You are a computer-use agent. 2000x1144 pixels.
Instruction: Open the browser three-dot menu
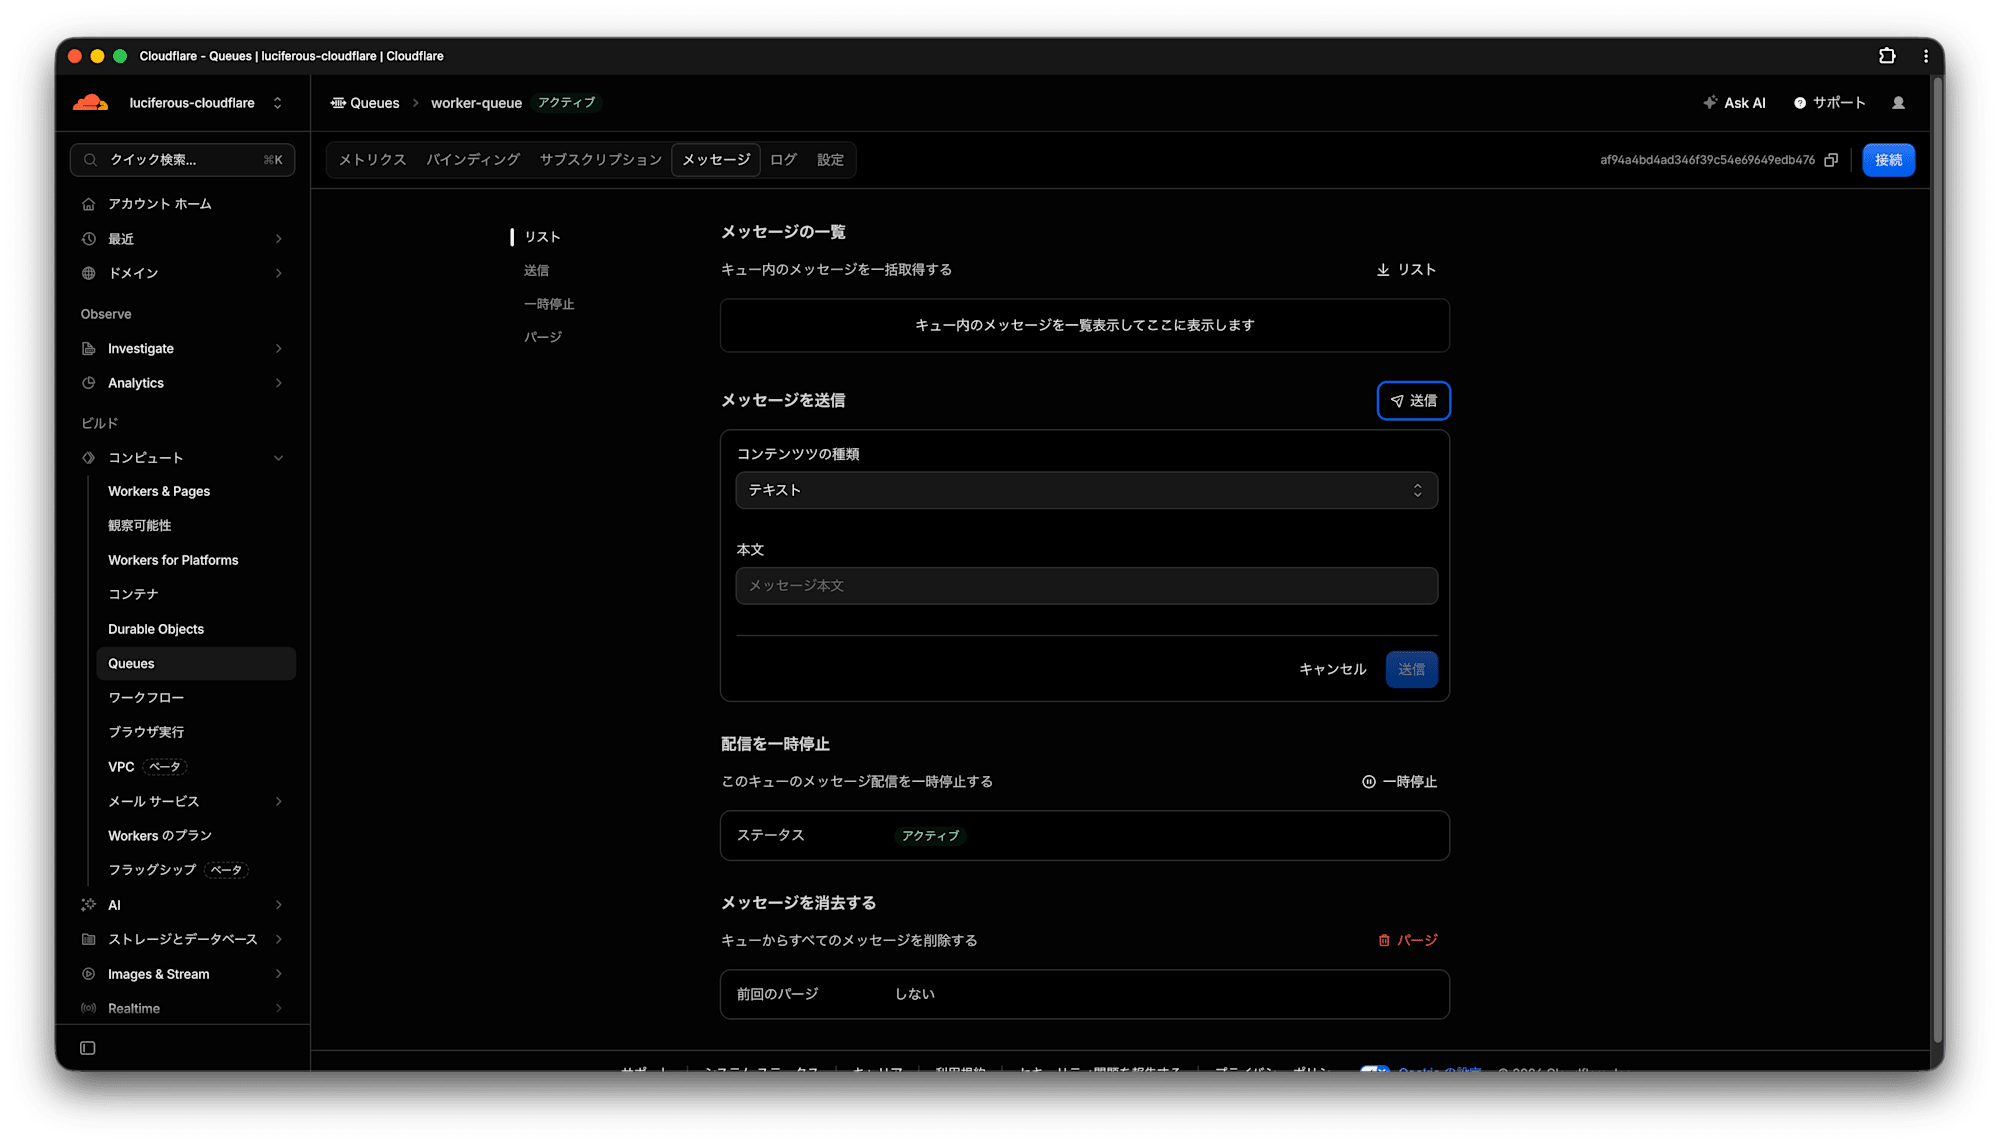1926,56
